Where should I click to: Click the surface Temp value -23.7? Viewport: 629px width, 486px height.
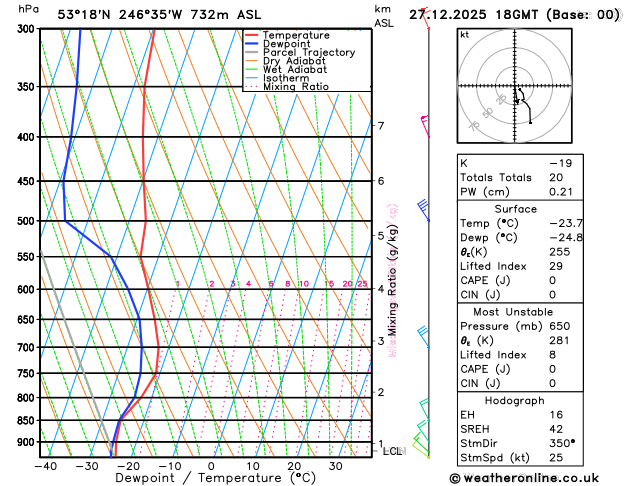point(566,223)
